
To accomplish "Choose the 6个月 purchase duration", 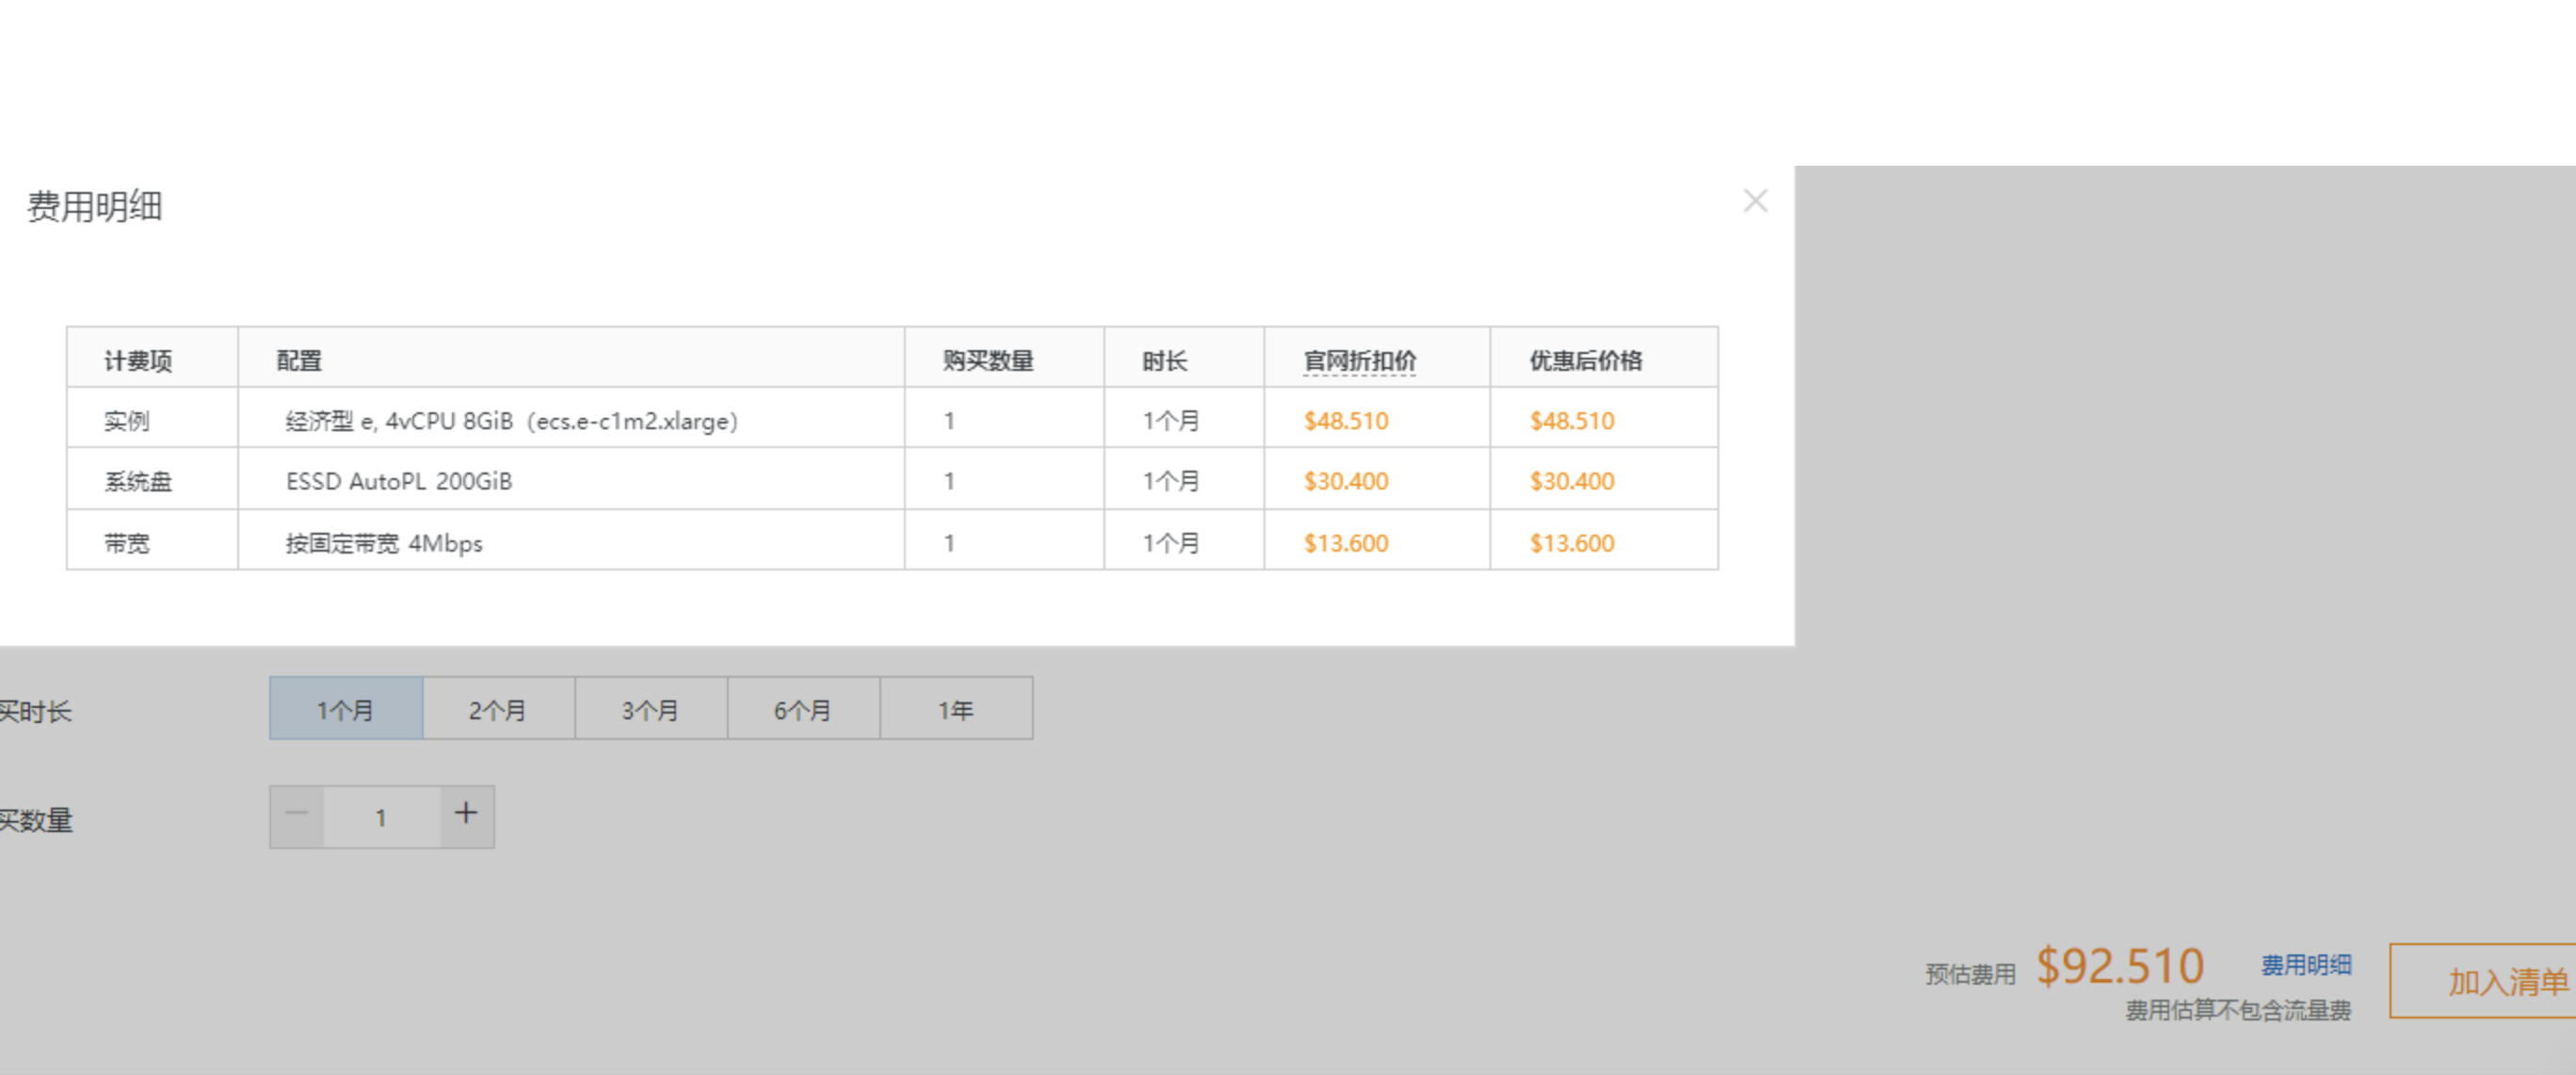I will [x=803, y=709].
